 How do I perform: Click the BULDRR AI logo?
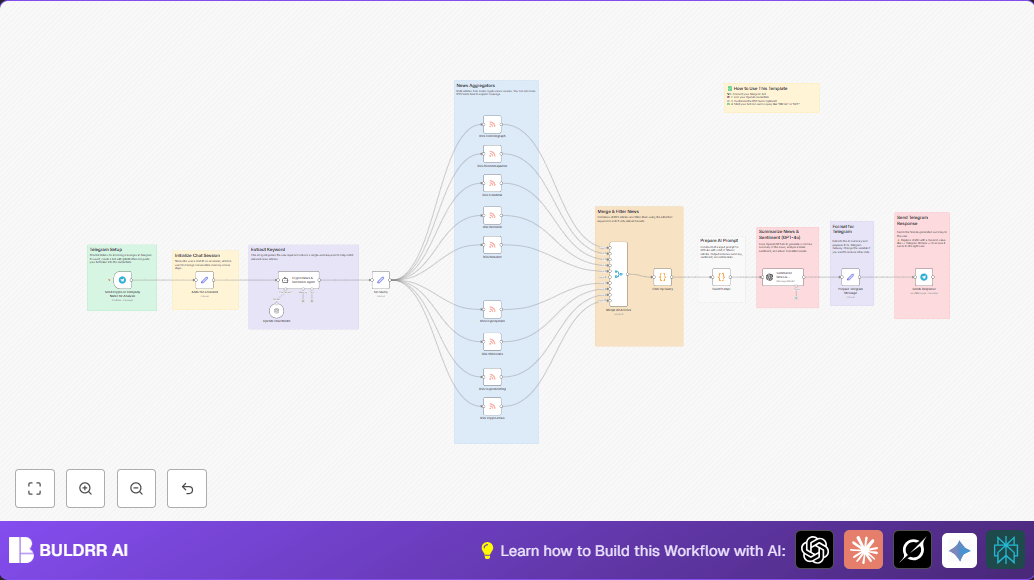pos(69,550)
